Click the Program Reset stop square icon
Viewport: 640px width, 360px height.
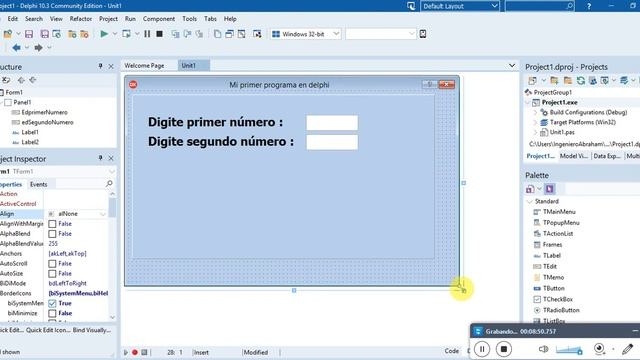(160, 34)
